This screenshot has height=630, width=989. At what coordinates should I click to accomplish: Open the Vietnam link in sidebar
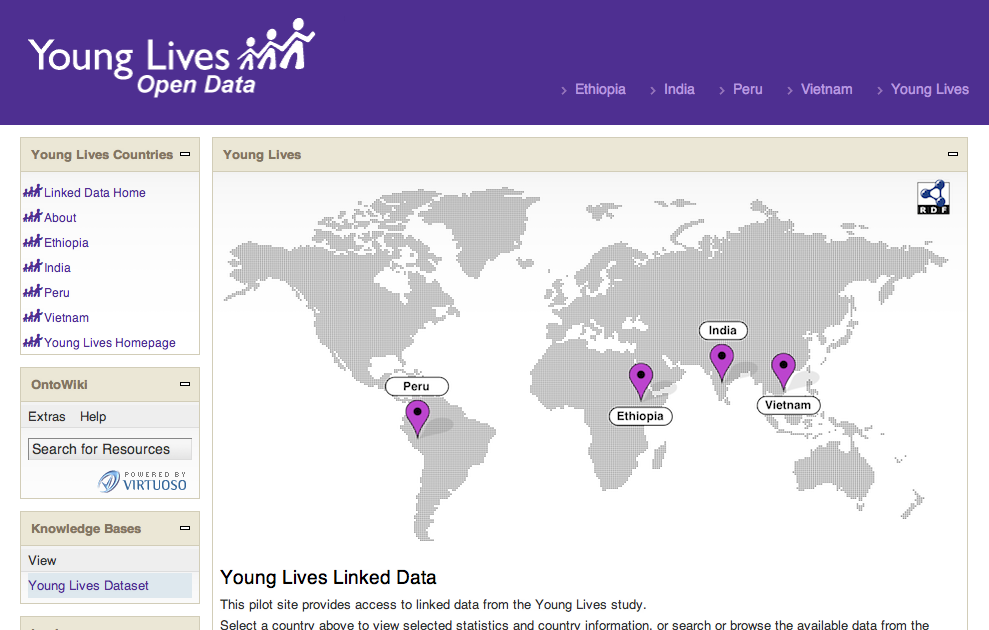tap(66, 318)
